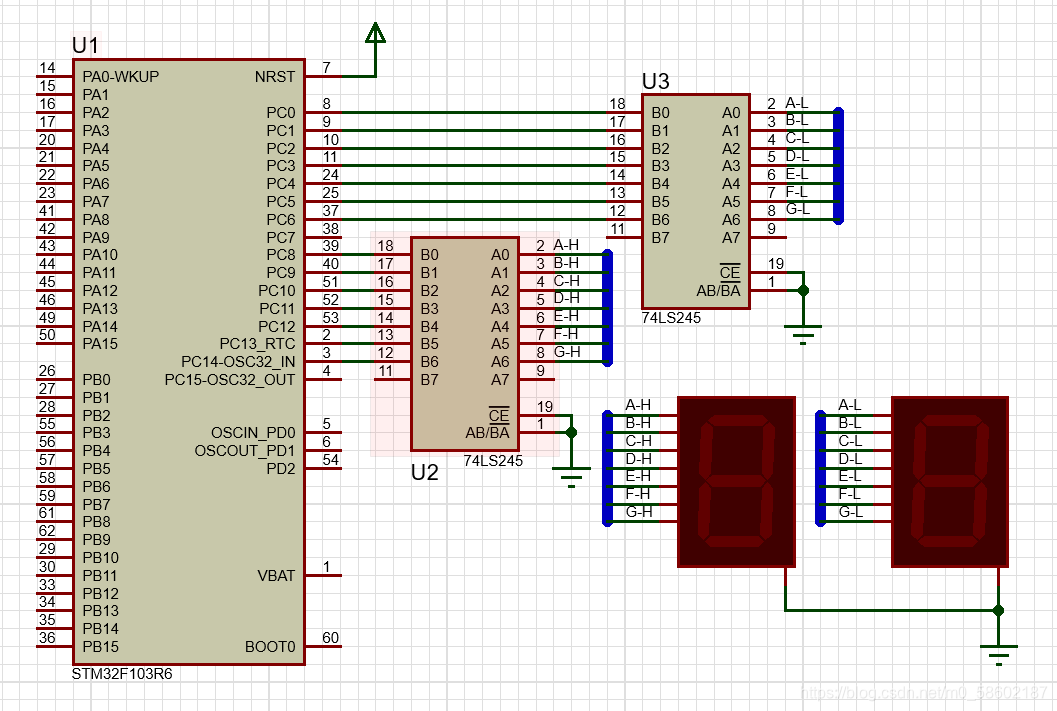
Task: Select the junction dot near U3 AB/BA pin
Action: [802, 291]
